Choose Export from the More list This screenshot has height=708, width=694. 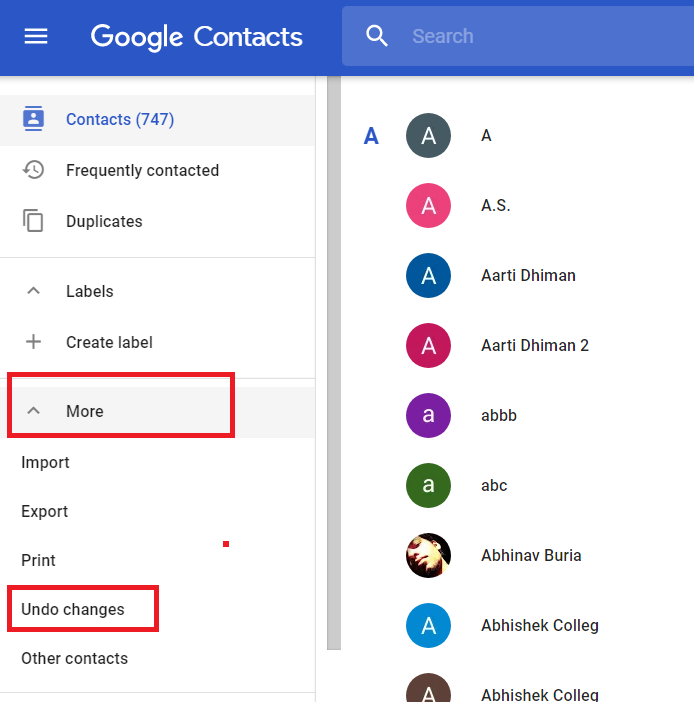(44, 511)
